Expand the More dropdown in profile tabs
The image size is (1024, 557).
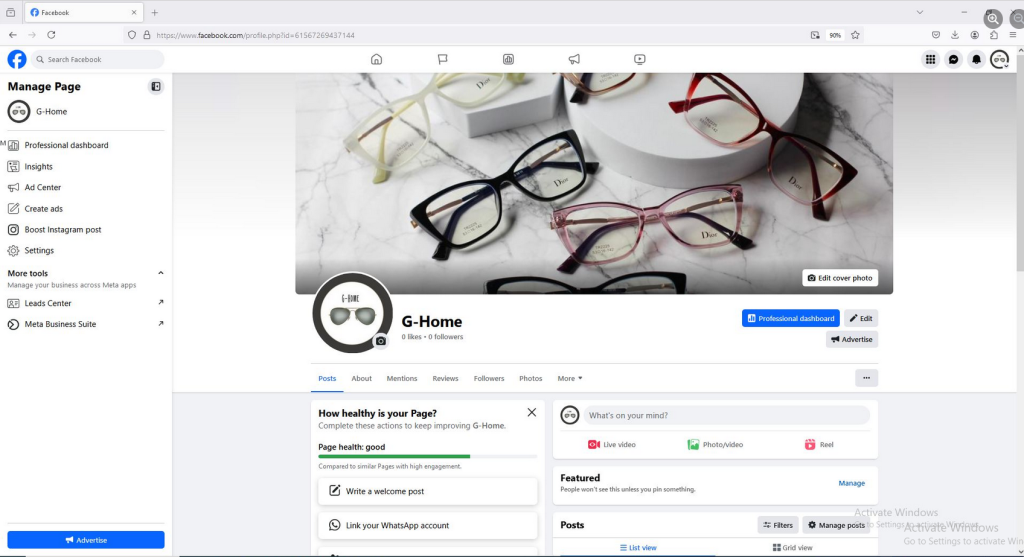pyautogui.click(x=570, y=378)
